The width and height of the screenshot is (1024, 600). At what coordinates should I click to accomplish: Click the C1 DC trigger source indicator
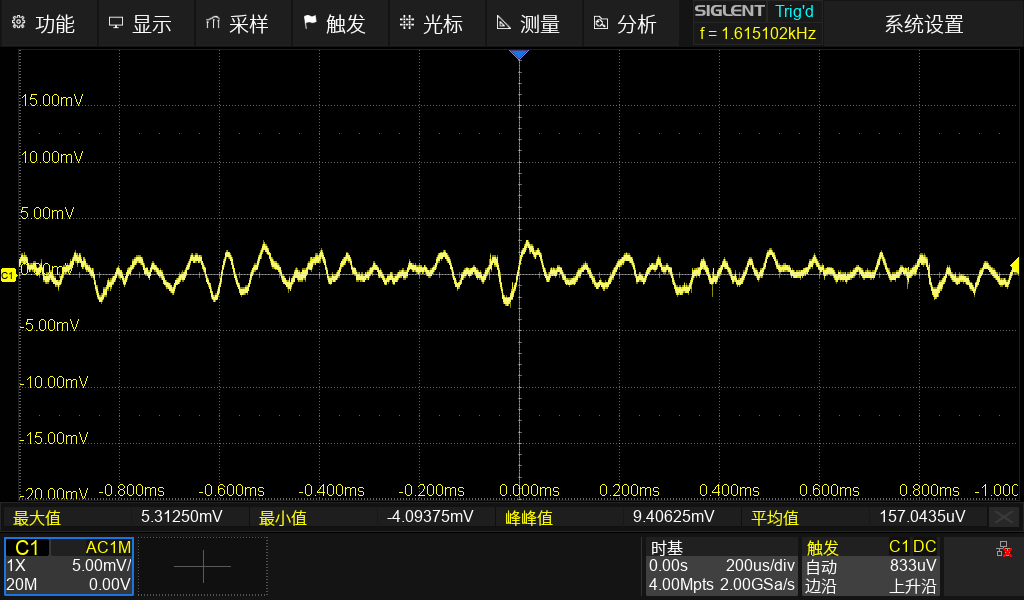pos(912,546)
